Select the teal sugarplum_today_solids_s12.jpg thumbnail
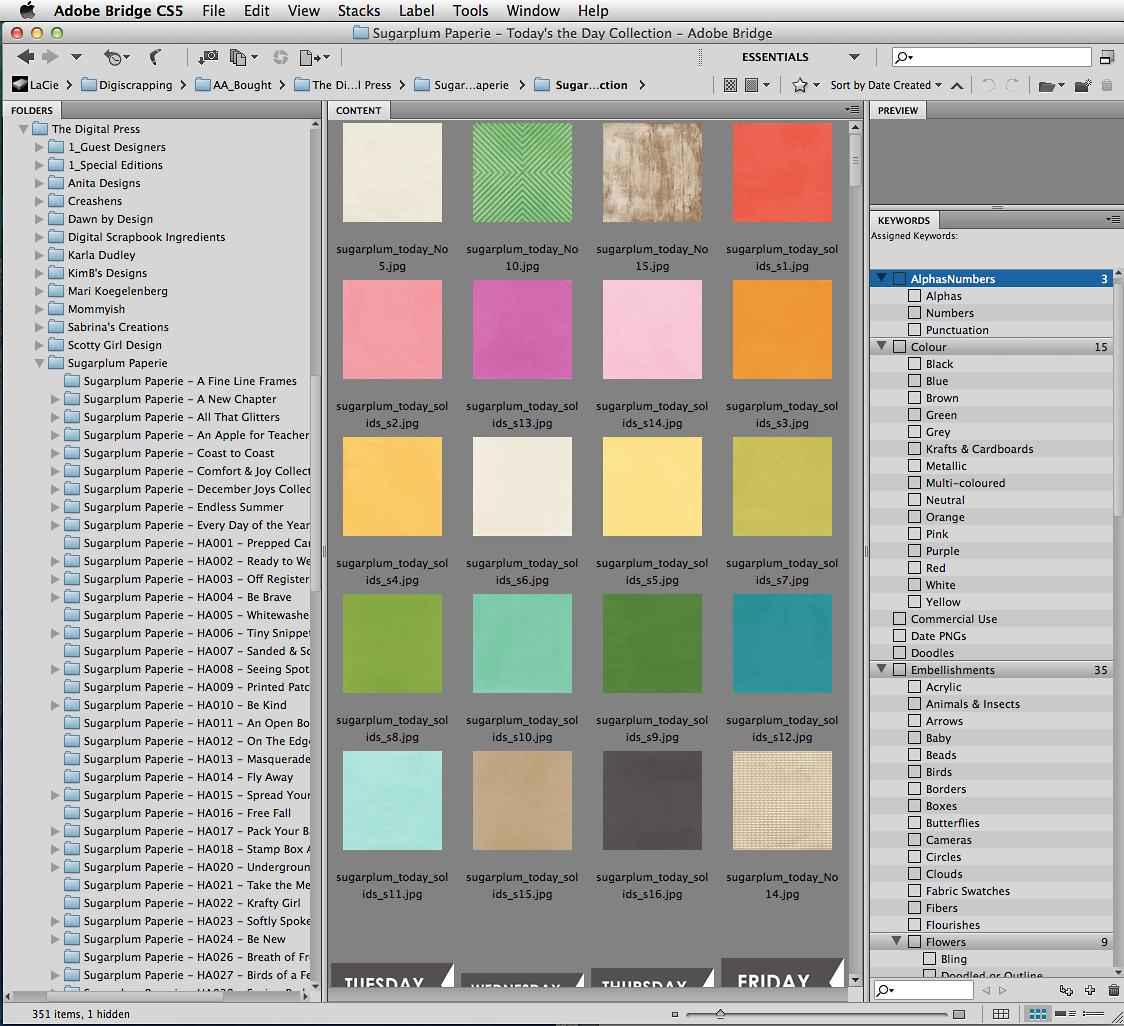 click(782, 643)
